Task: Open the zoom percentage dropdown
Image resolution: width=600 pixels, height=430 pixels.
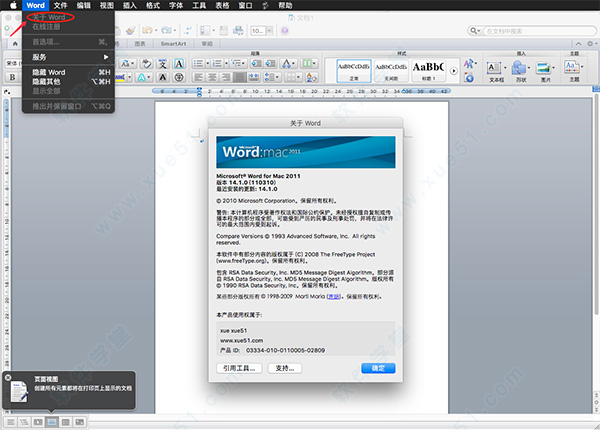Action: coord(270,31)
